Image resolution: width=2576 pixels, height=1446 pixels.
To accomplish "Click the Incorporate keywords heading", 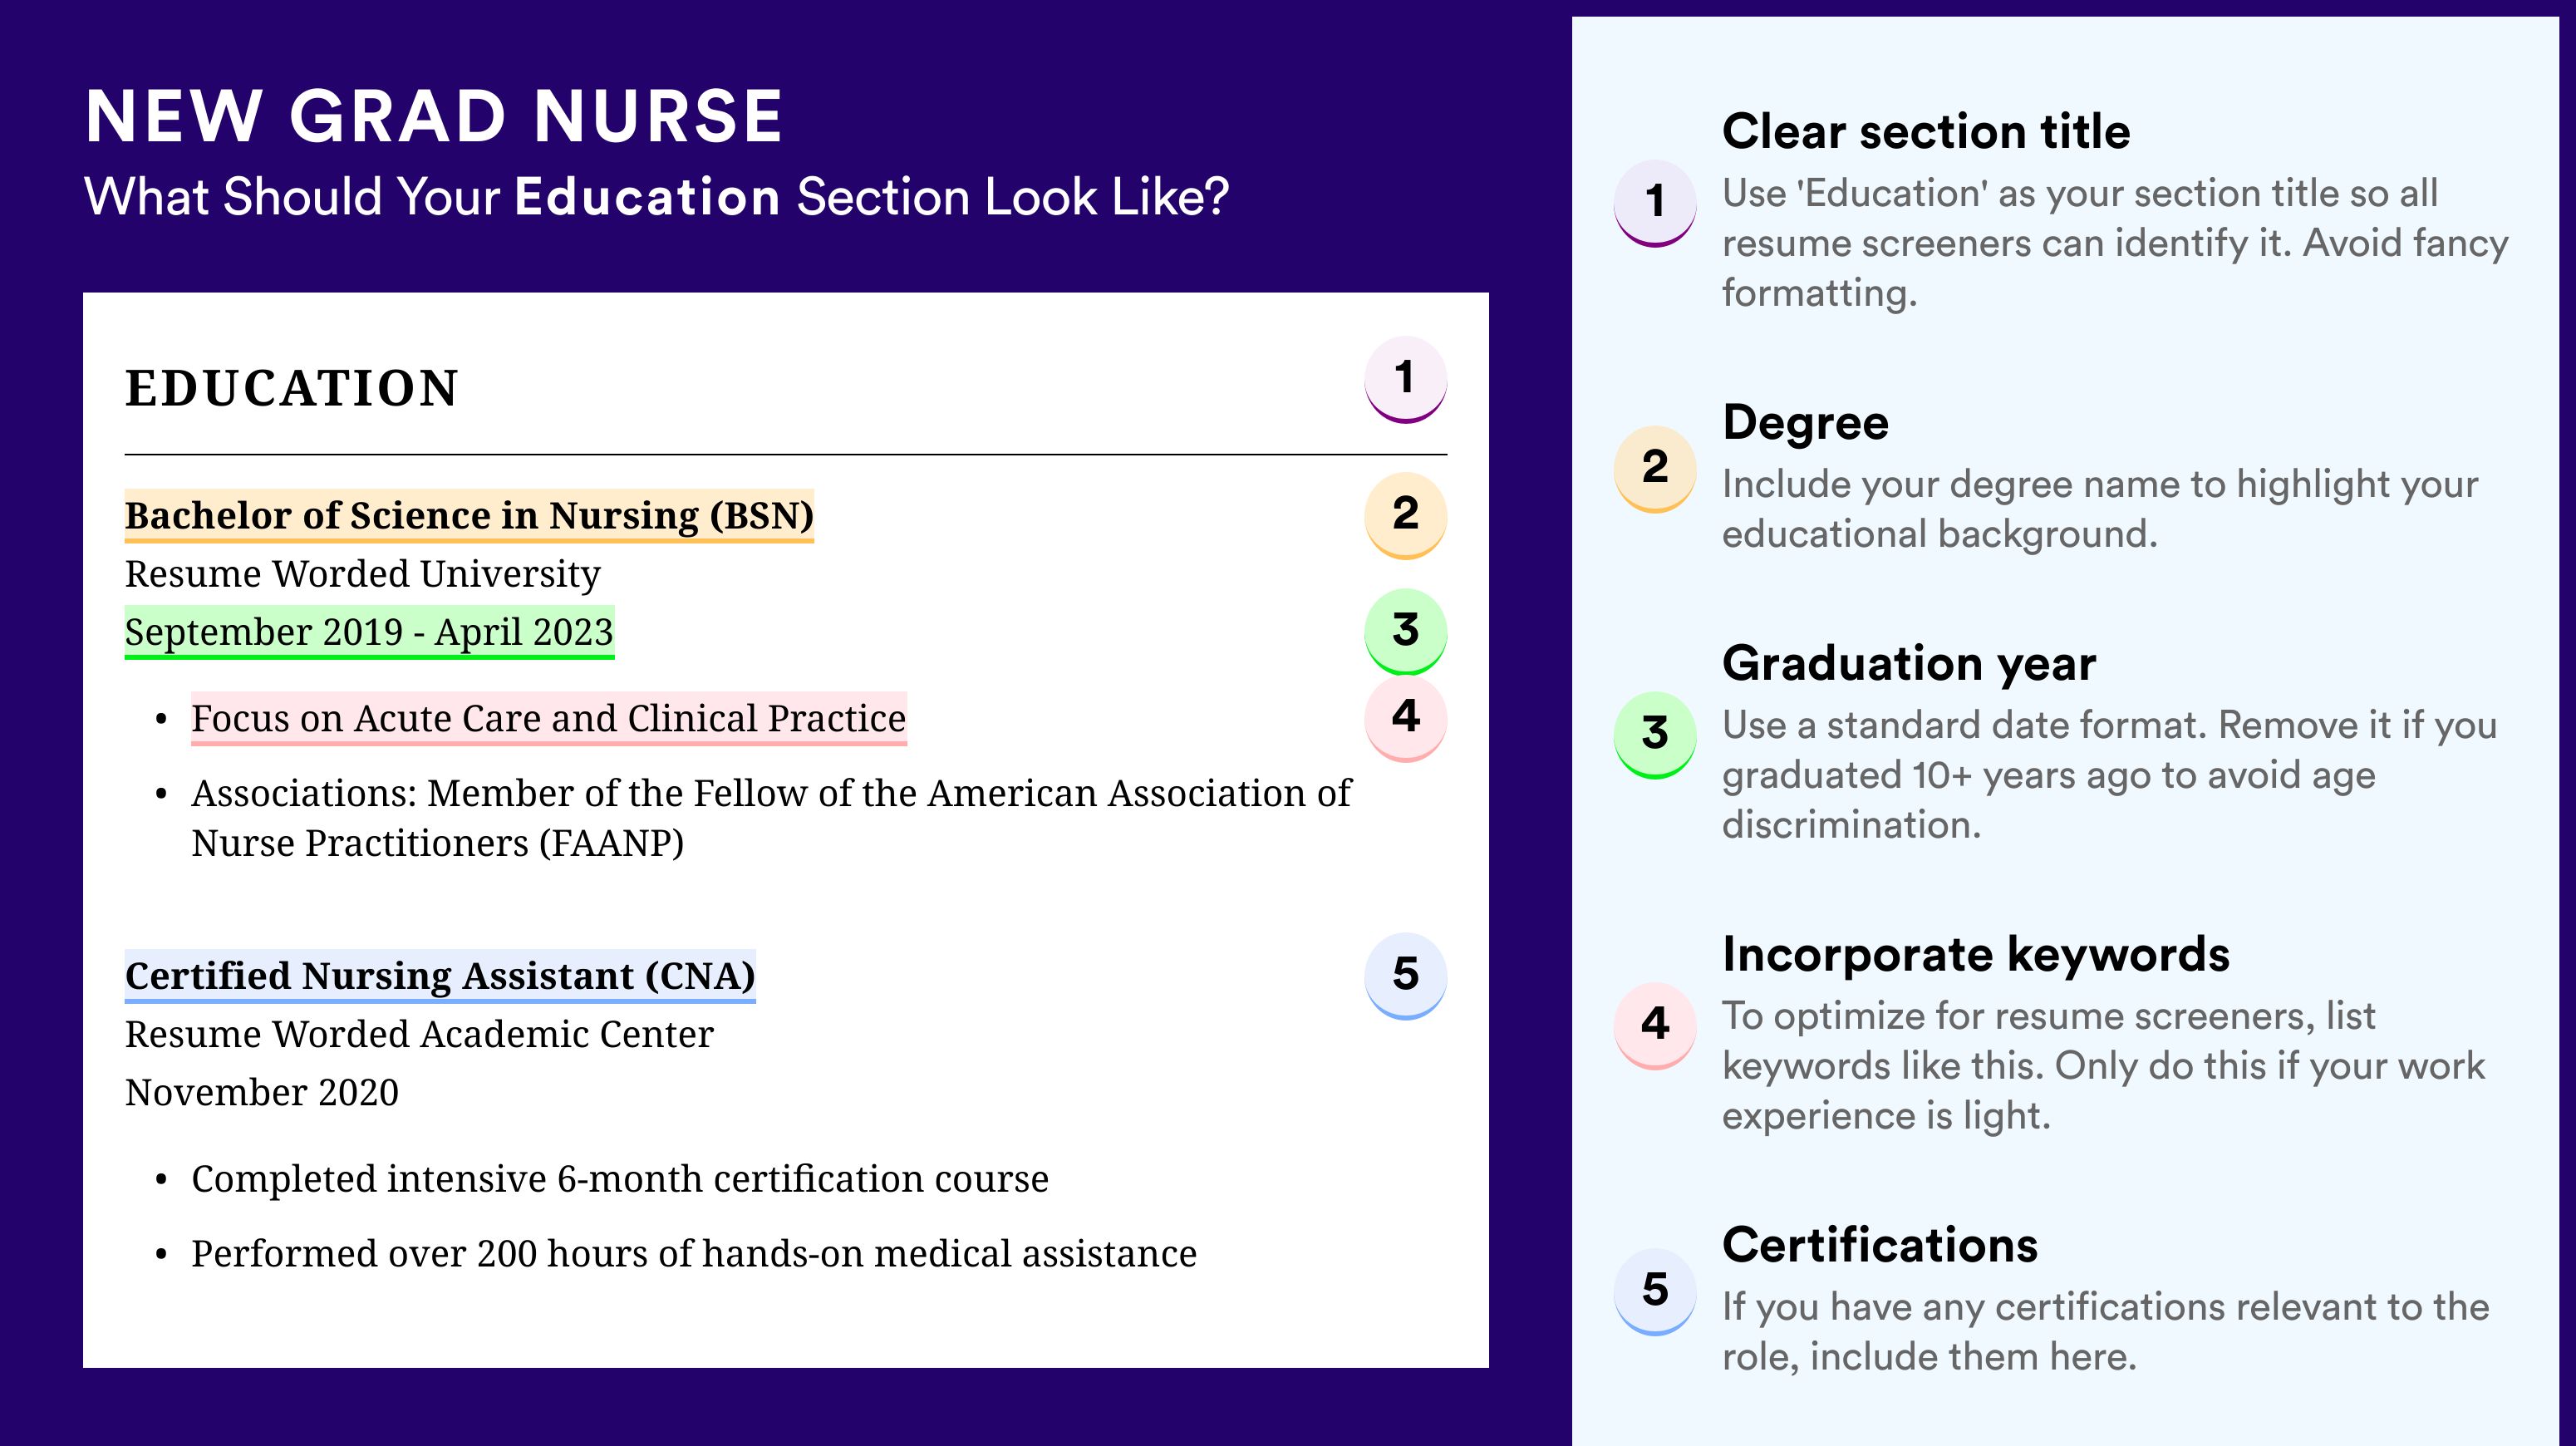I will coord(1976,955).
